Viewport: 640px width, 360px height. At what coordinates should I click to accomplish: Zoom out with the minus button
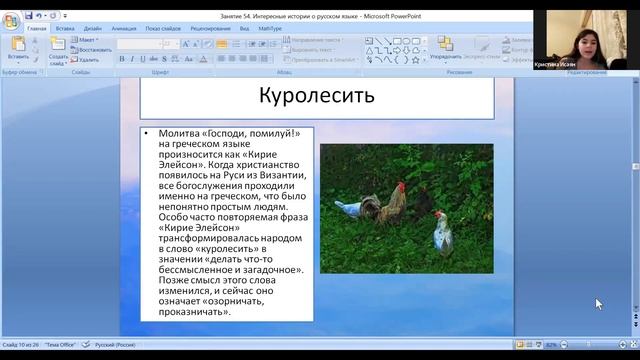564,345
